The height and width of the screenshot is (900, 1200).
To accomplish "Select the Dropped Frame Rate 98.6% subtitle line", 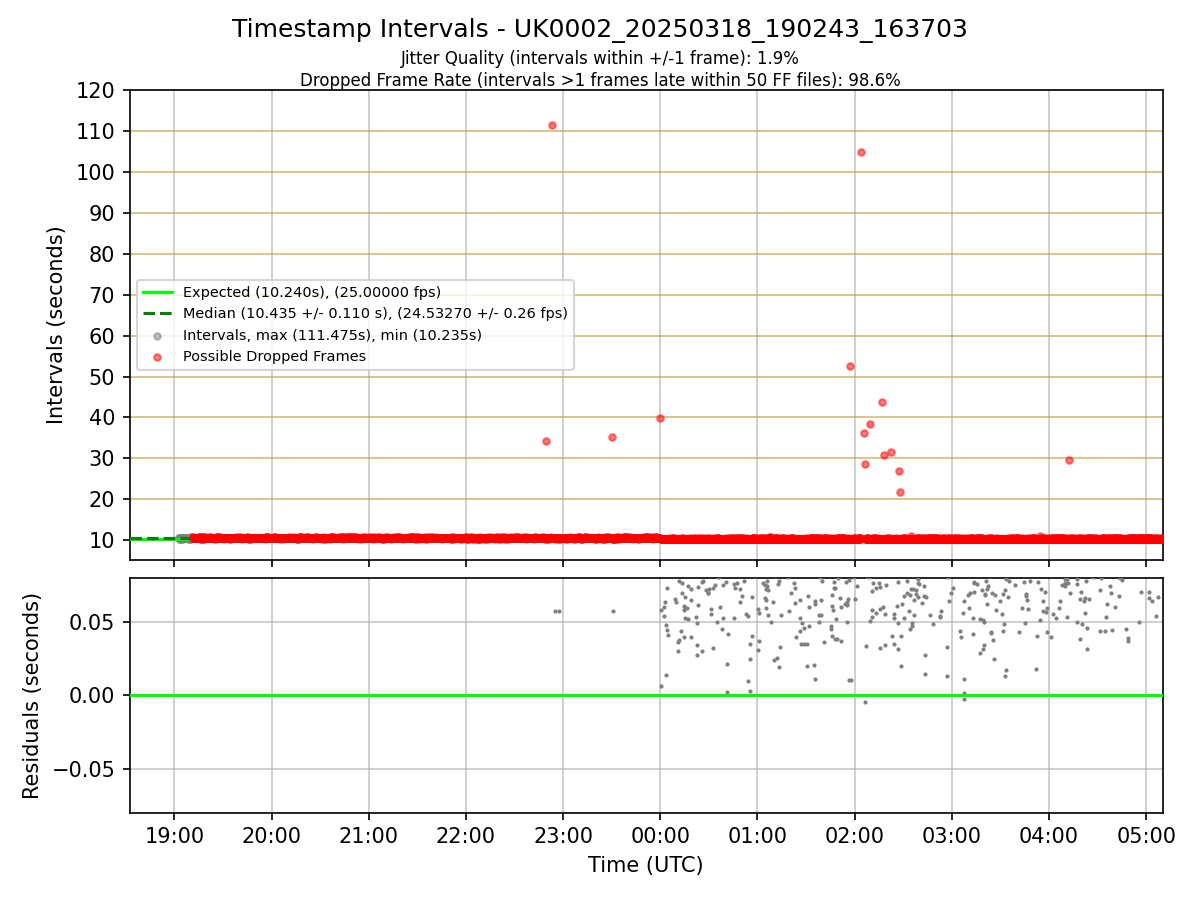I will click(600, 80).
